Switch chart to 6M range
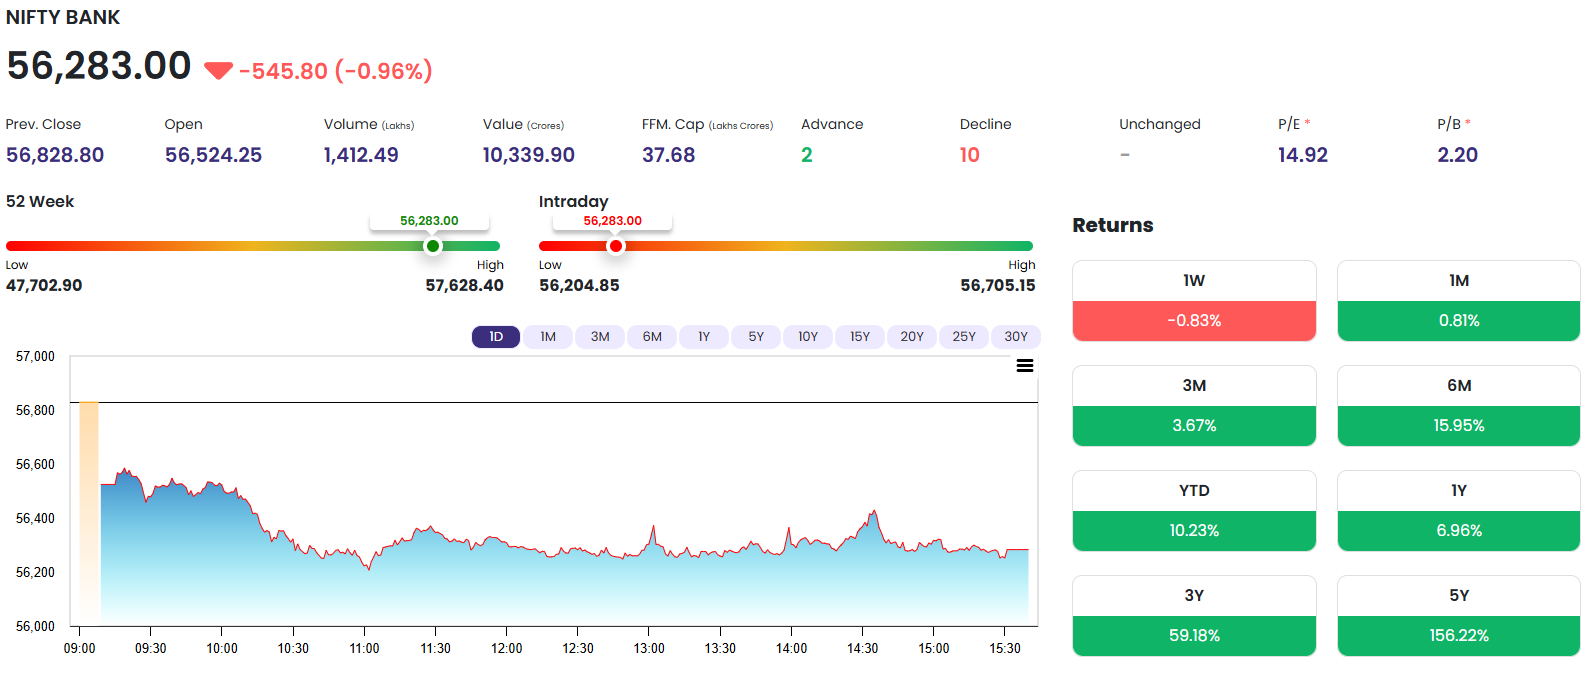This screenshot has width=1589, height=675. point(652,337)
